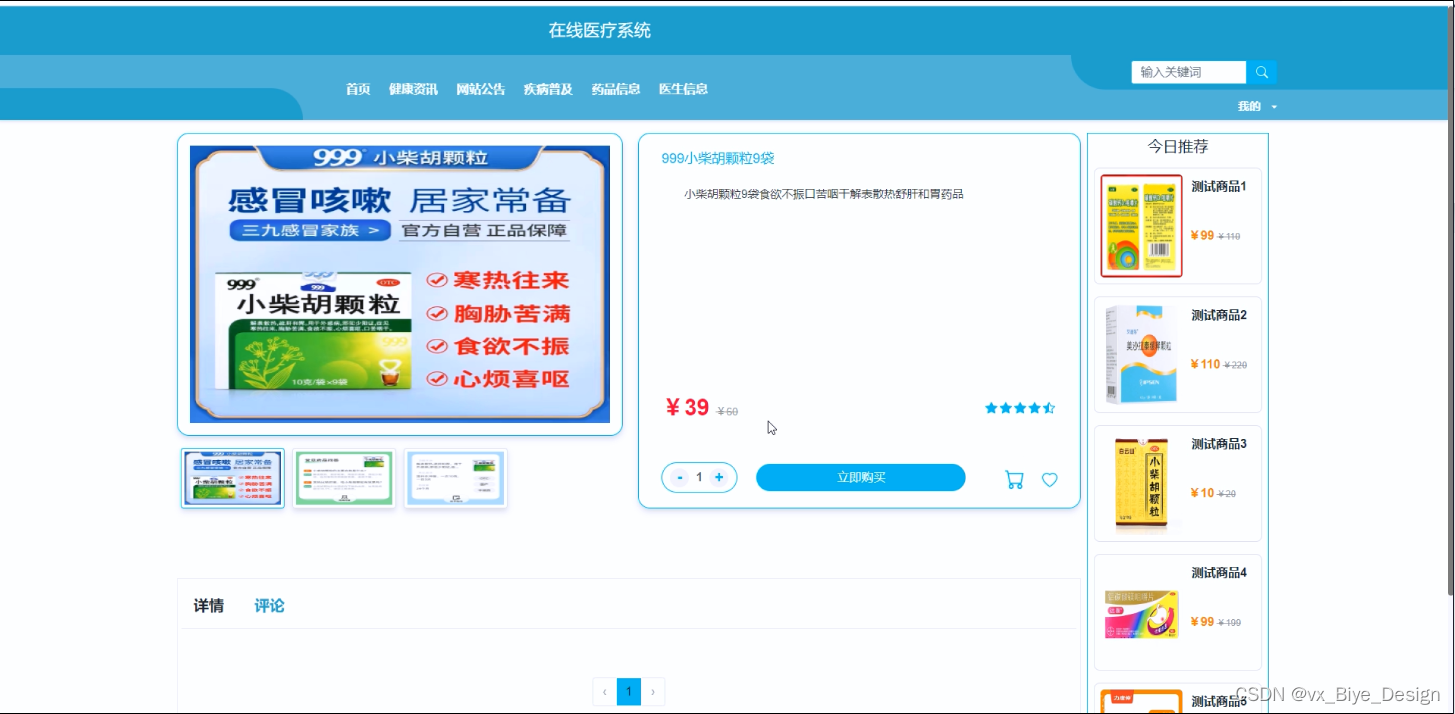
Task: Click the product description text
Action: [824, 194]
